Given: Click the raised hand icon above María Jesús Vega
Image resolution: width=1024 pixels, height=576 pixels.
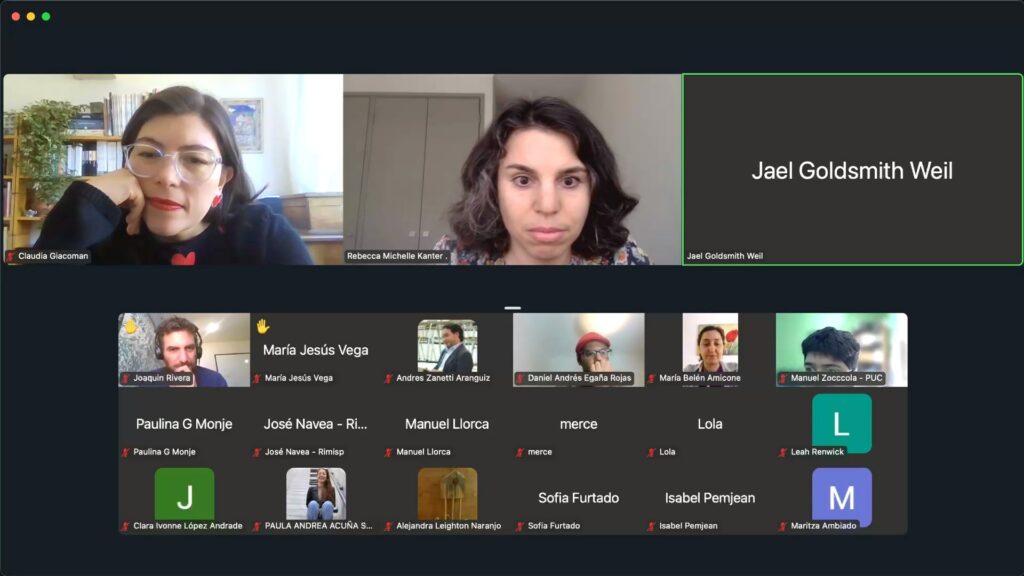Looking at the screenshot, I should [x=263, y=326].
